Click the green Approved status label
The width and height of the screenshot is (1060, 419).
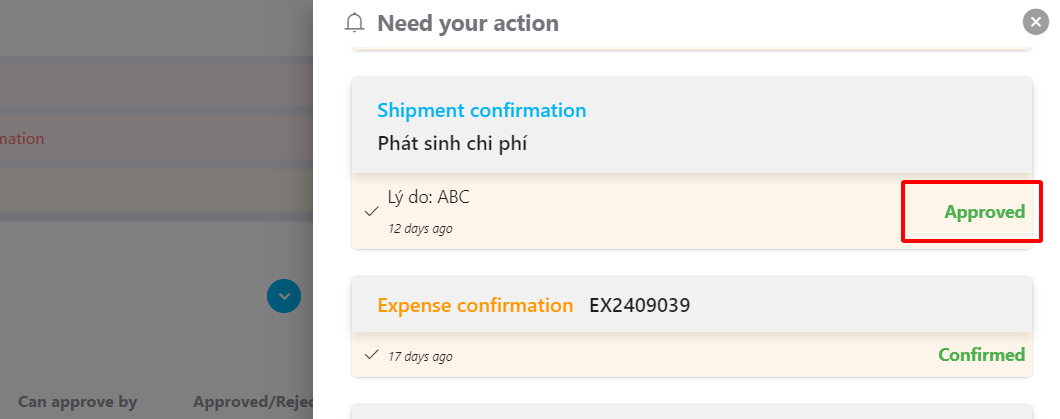click(984, 212)
